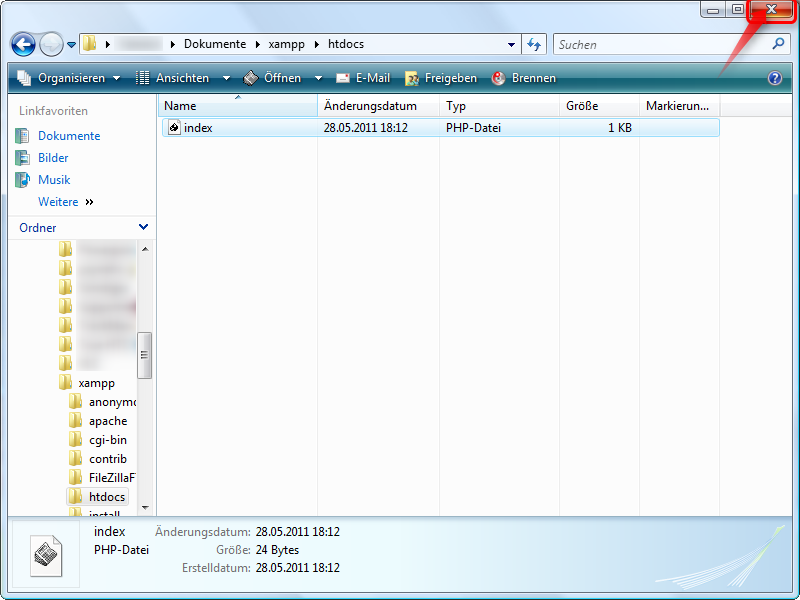Click the PHP-Datei type cell in list
This screenshot has width=800, height=600.
pos(473,128)
